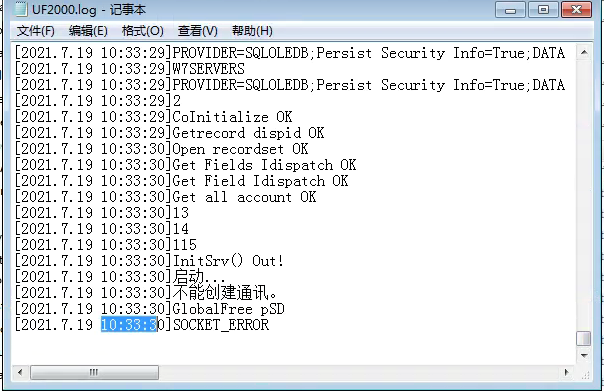Viewport: 604px width, 391px height.
Task: Click the vertical scrollbar down arrow
Action: click(584, 355)
